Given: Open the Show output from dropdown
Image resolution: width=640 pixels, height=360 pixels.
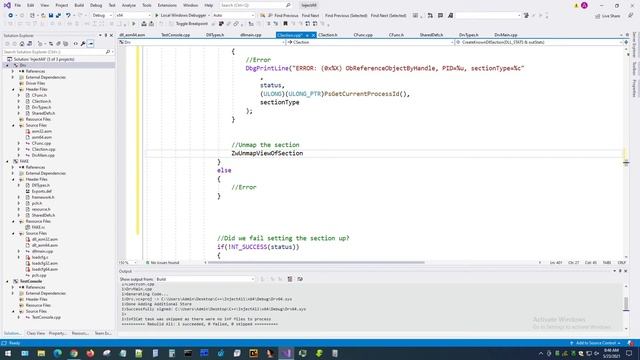Looking at the screenshot, I should pos(205,279).
